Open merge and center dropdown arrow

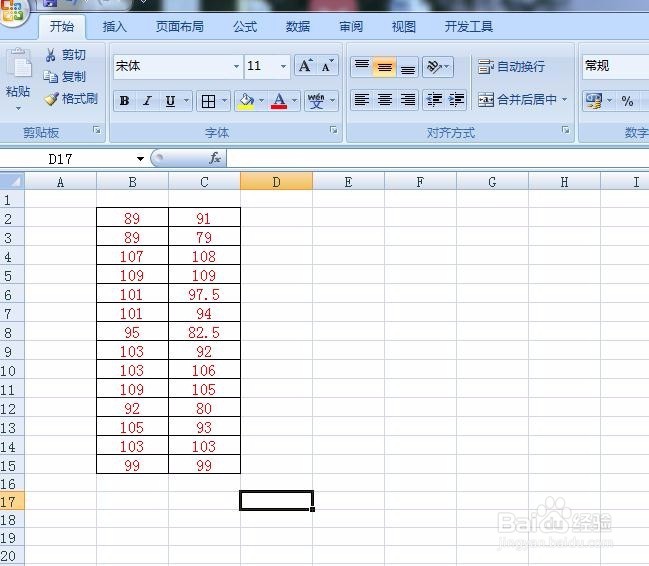pos(565,100)
